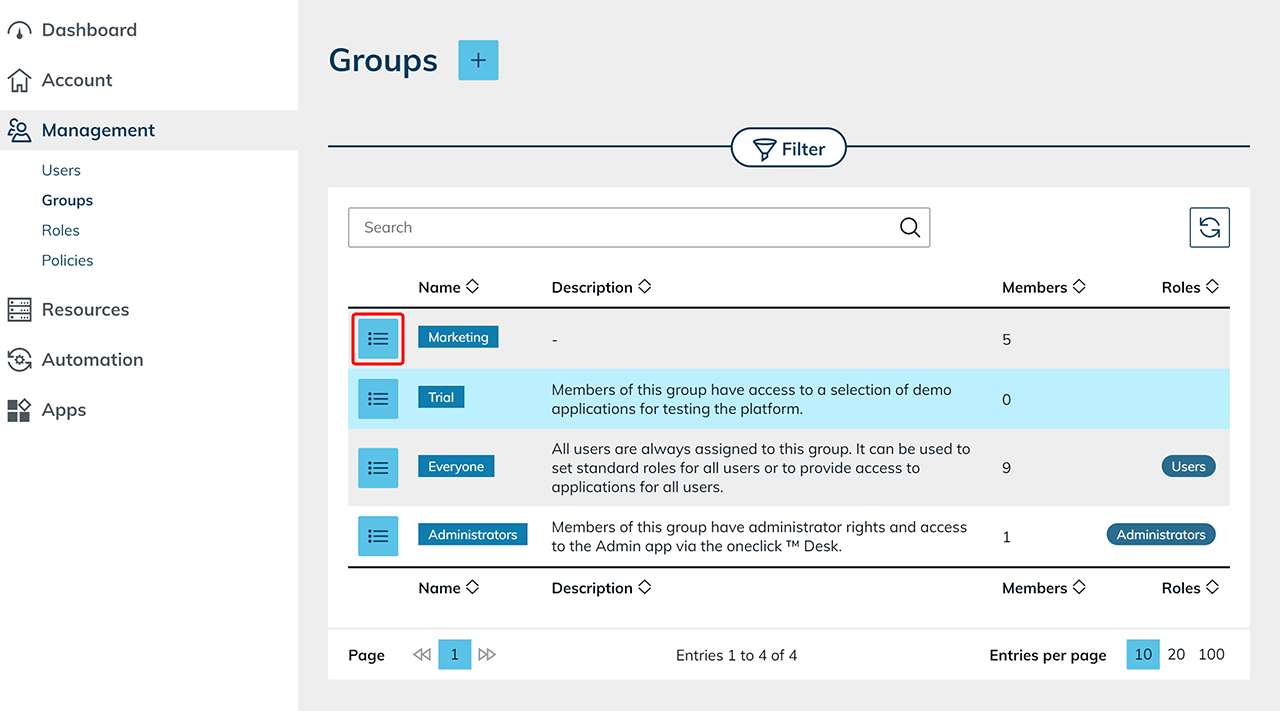
Task: Open the Everyone group list menu icon
Action: (x=378, y=467)
